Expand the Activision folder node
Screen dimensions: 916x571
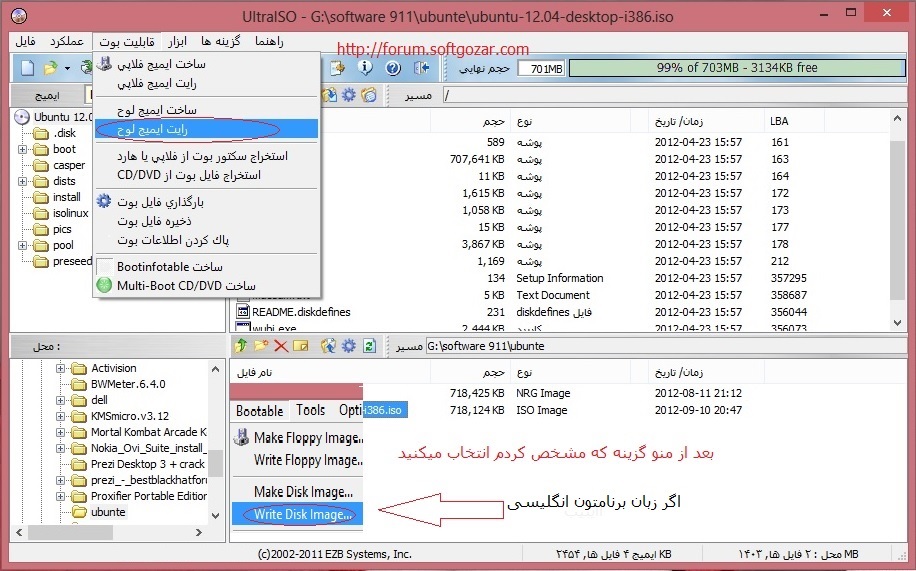click(x=60, y=368)
